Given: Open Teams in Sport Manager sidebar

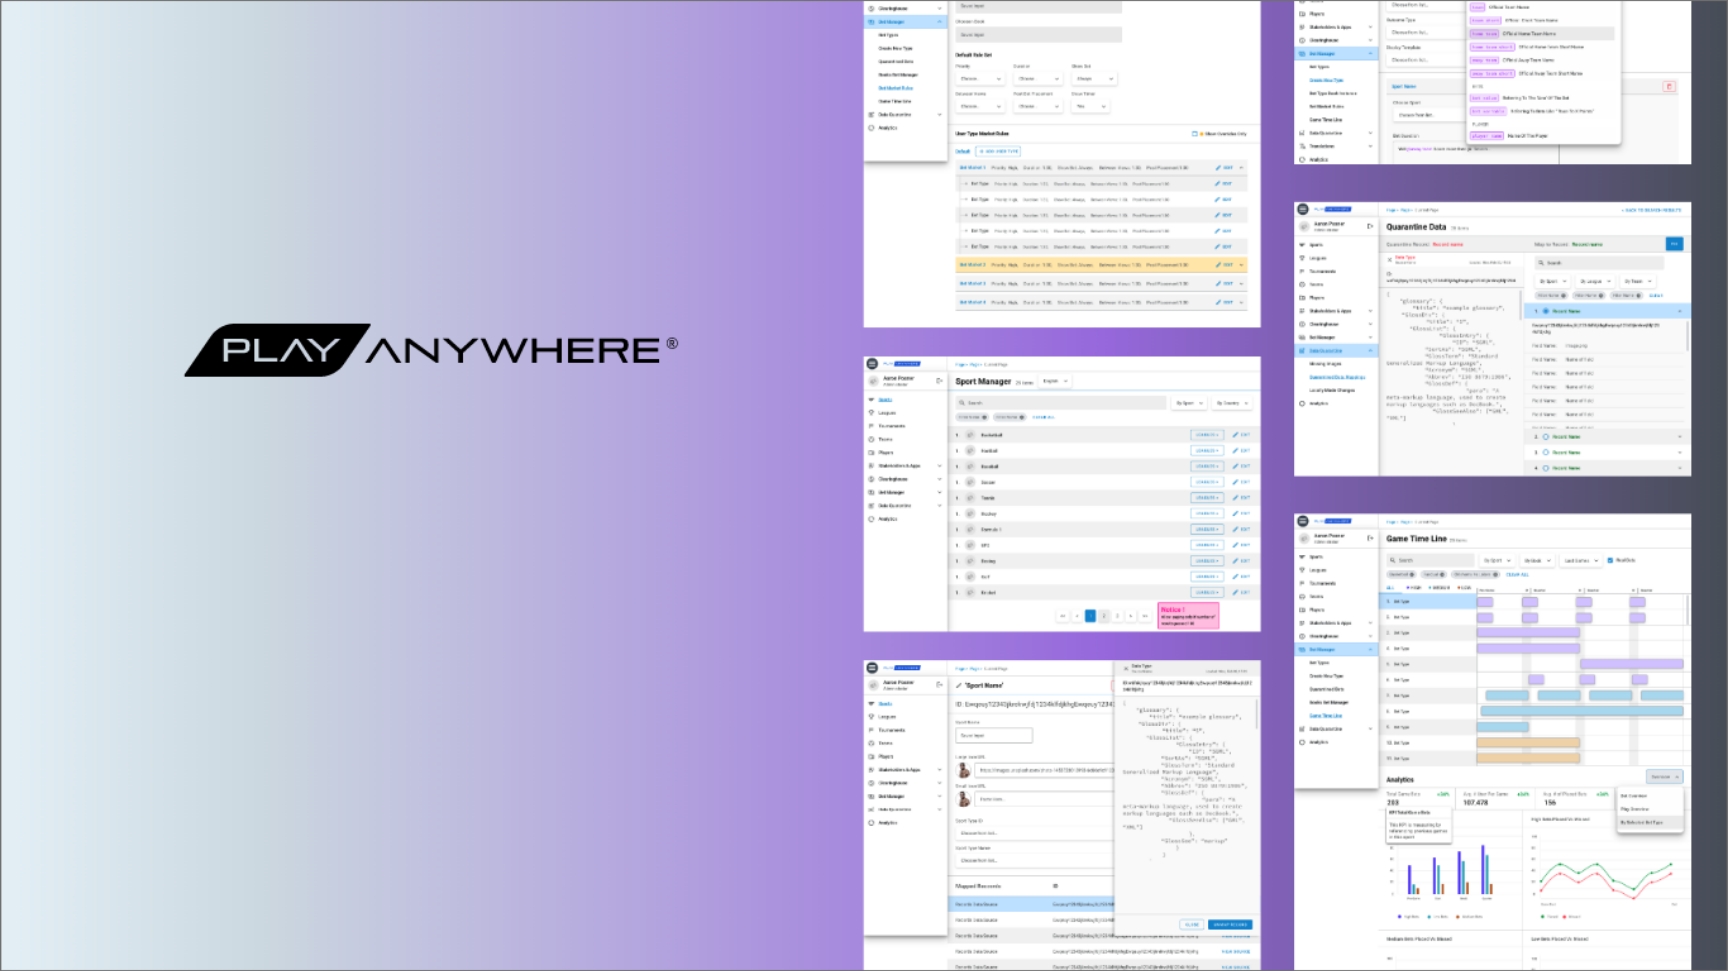Looking at the screenshot, I should point(886,439).
